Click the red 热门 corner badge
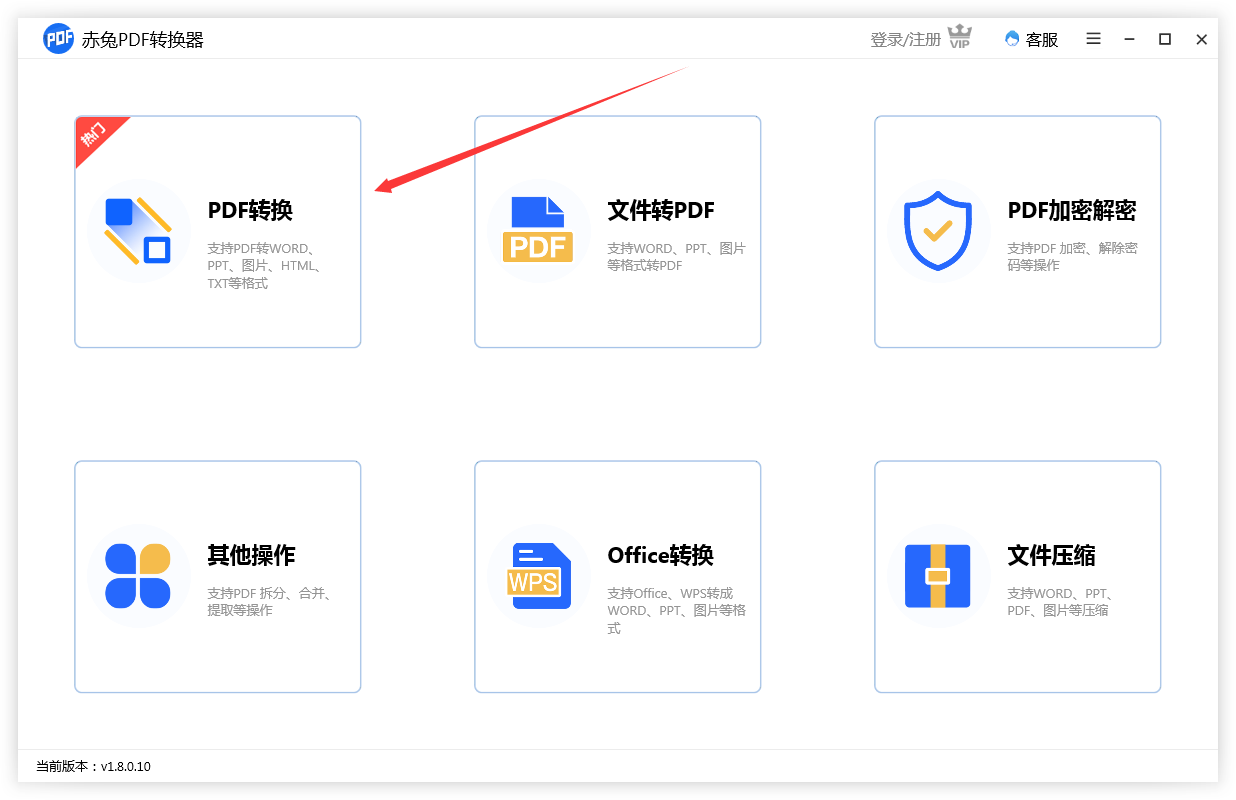This screenshot has height=800, width=1236. (96, 135)
